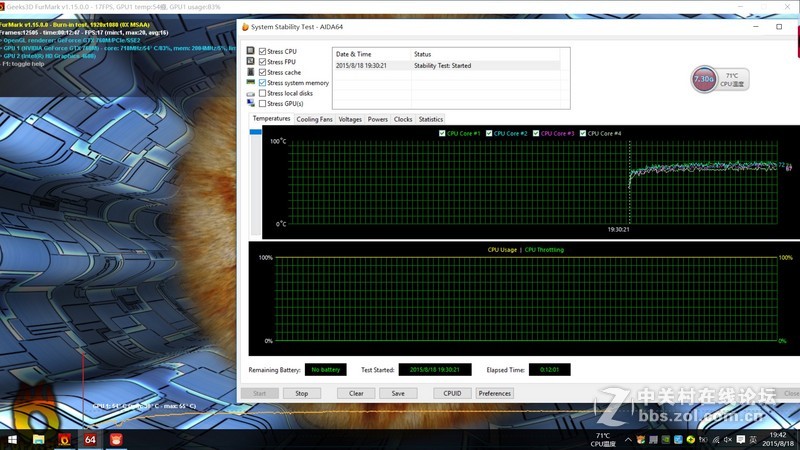Viewport: 800px width, 450px height.
Task: Click the round 7.30G floating widget
Action: (704, 79)
